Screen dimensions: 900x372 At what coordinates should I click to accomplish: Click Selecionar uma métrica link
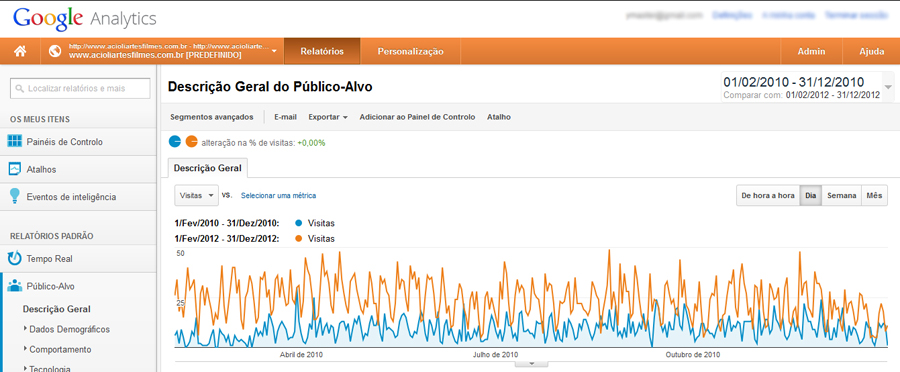pyautogui.click(x=278, y=196)
